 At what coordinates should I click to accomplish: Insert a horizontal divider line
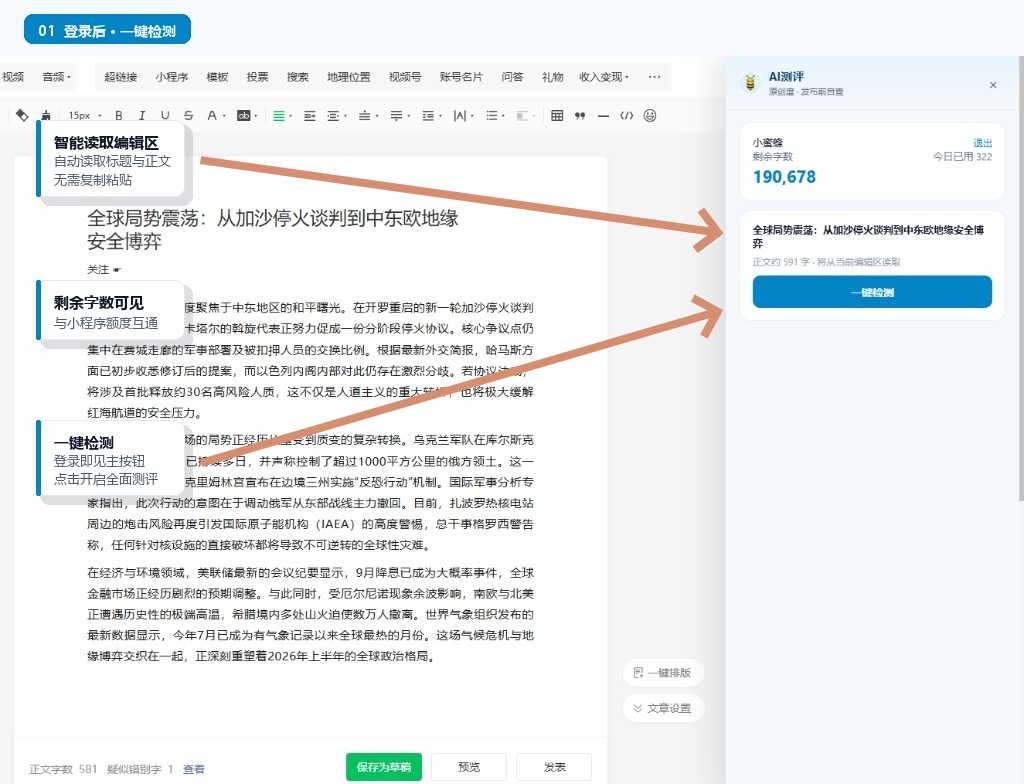point(603,116)
